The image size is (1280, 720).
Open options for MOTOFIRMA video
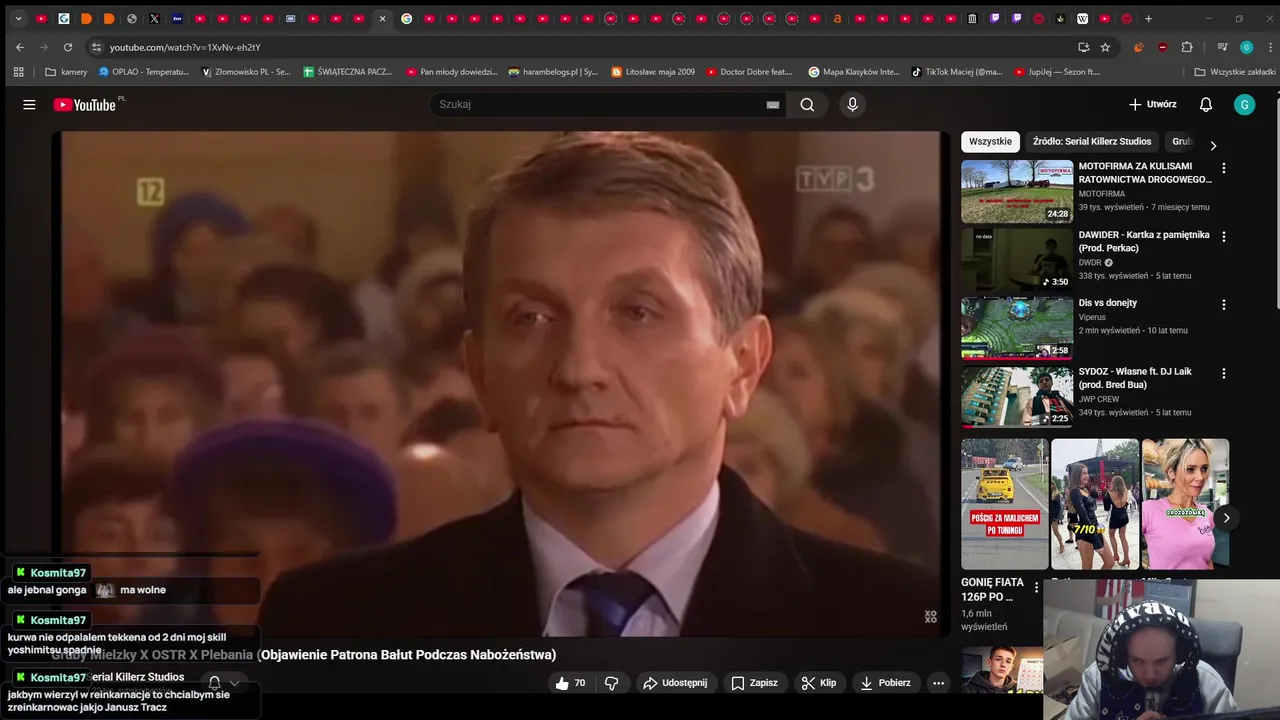tap(1223, 168)
